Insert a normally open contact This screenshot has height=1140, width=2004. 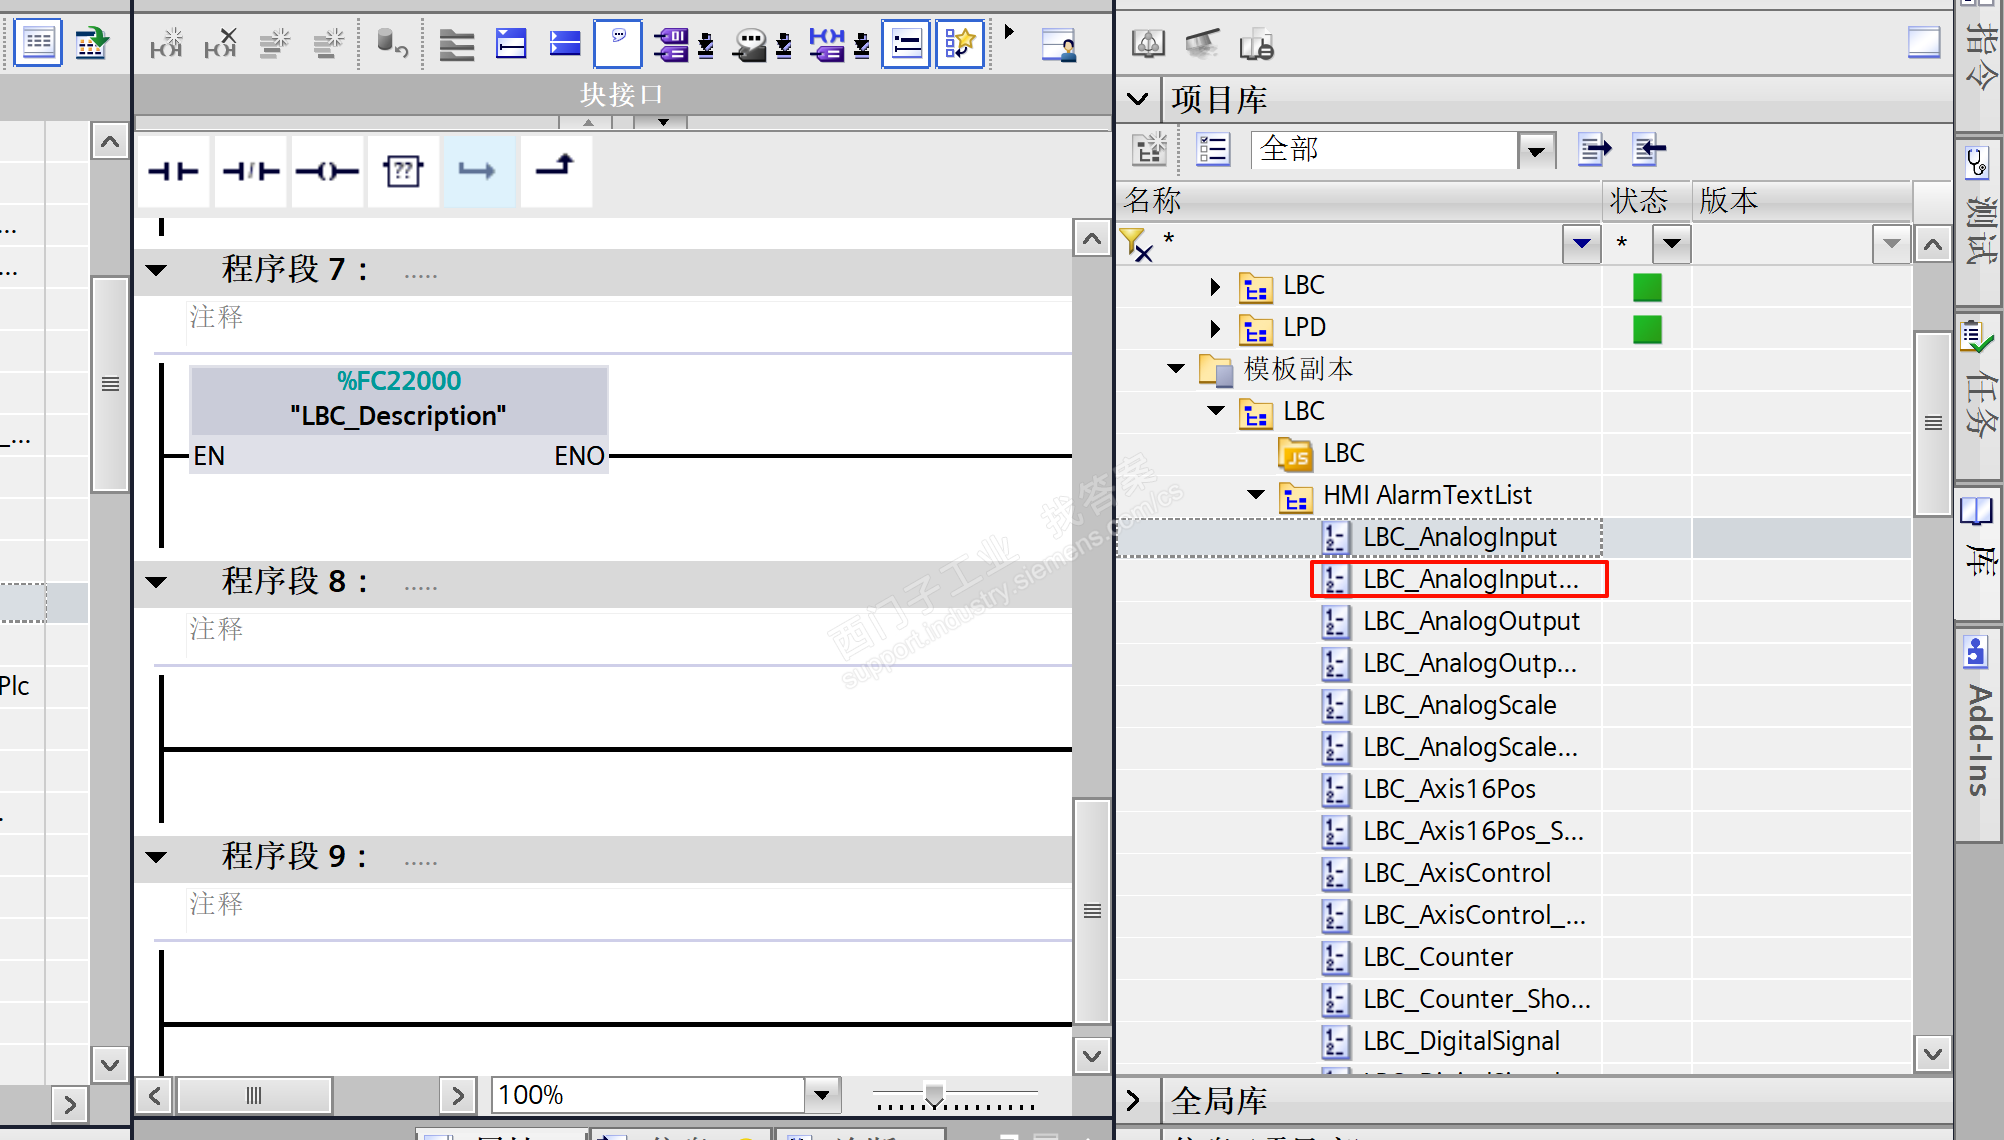tap(173, 172)
